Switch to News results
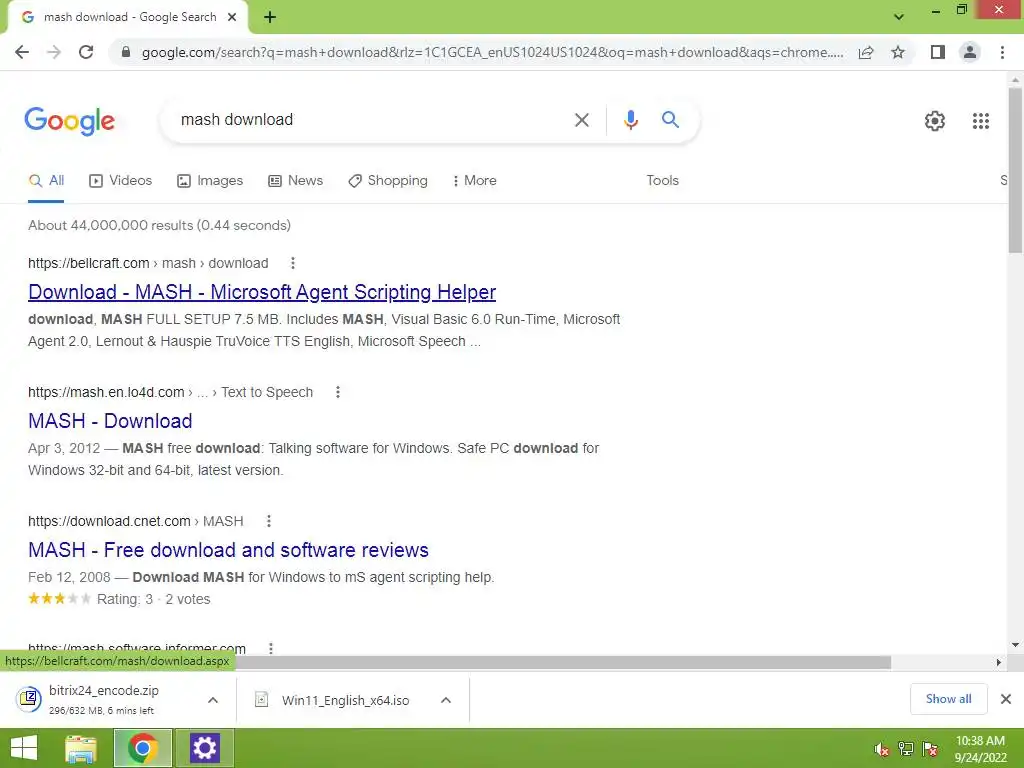Viewport: 1024px width, 768px height. [x=296, y=181]
